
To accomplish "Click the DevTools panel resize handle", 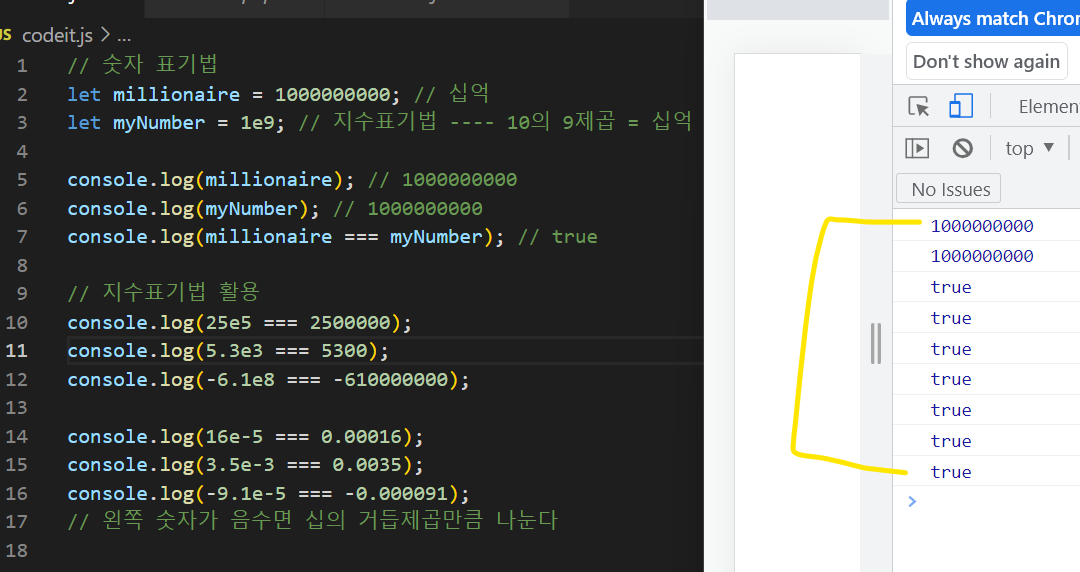I will click(x=875, y=343).
